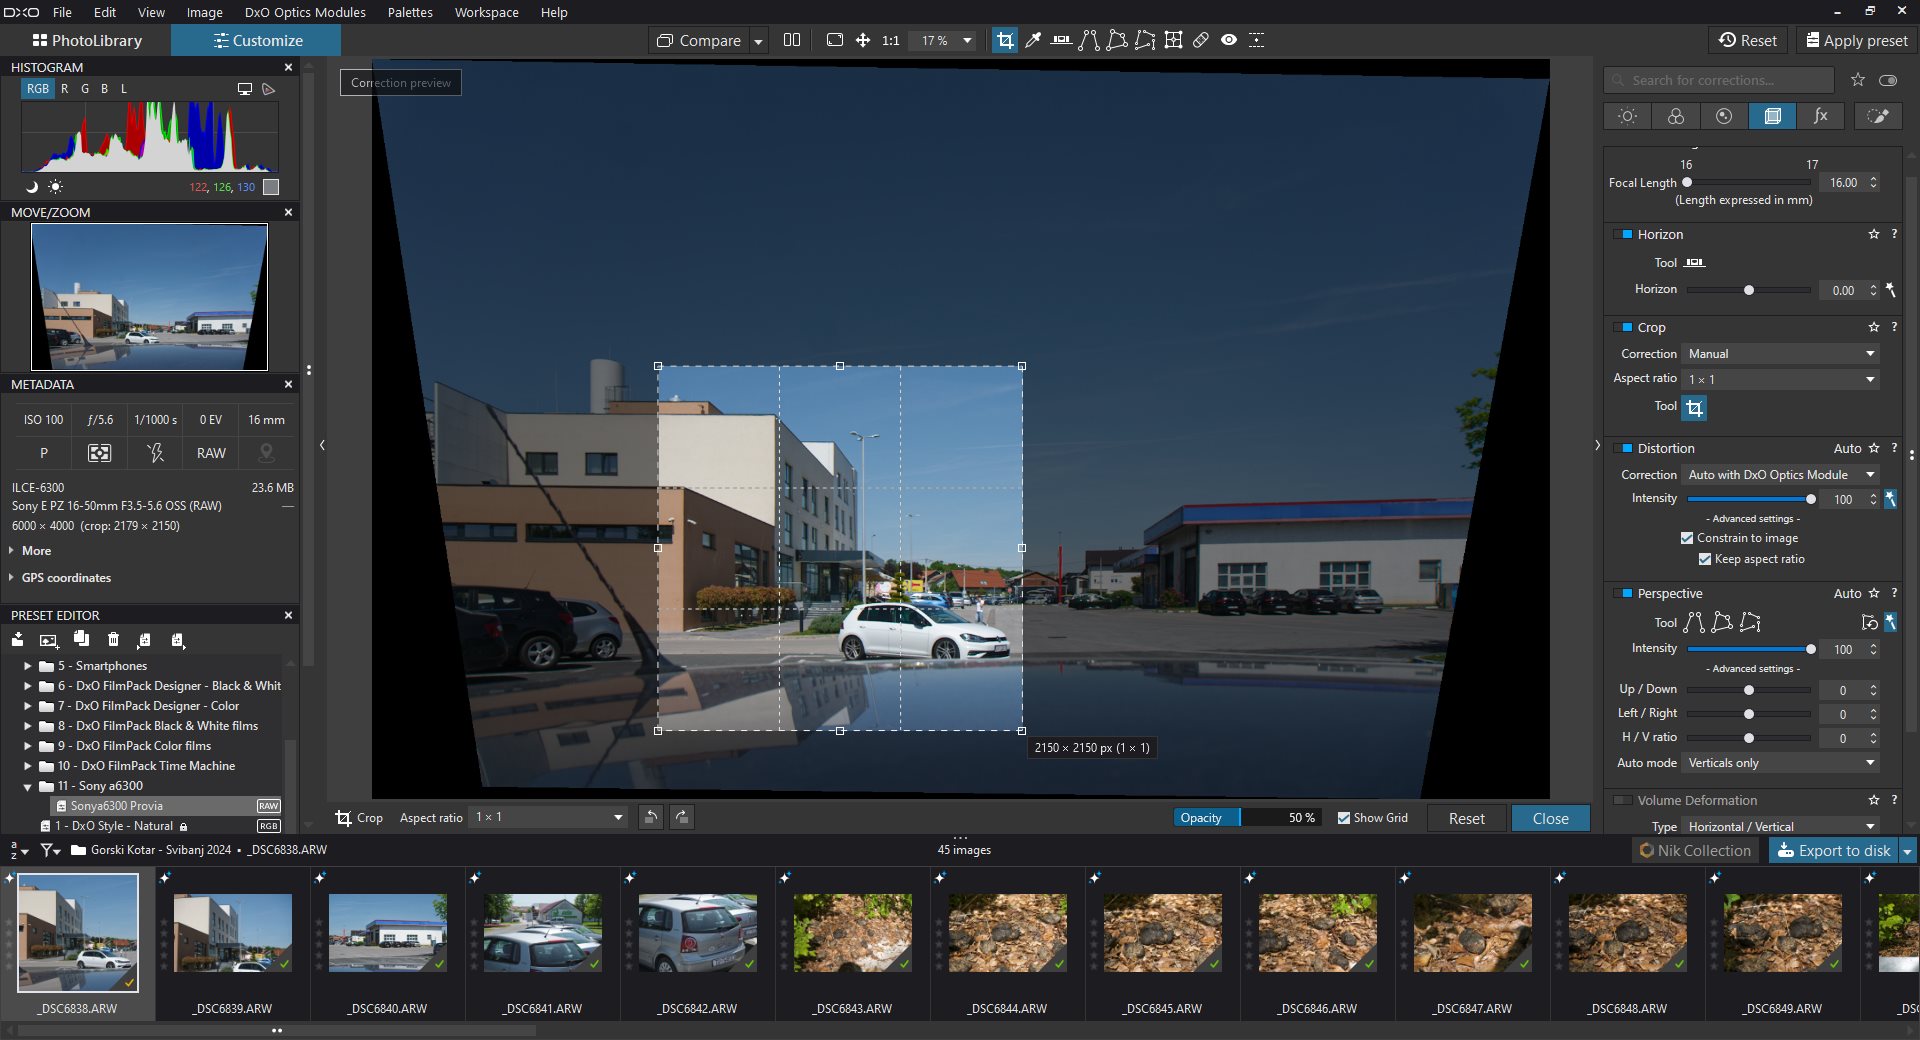The image size is (1920, 1040).
Task: Open the Light corrections palette tab
Action: pos(1627,116)
